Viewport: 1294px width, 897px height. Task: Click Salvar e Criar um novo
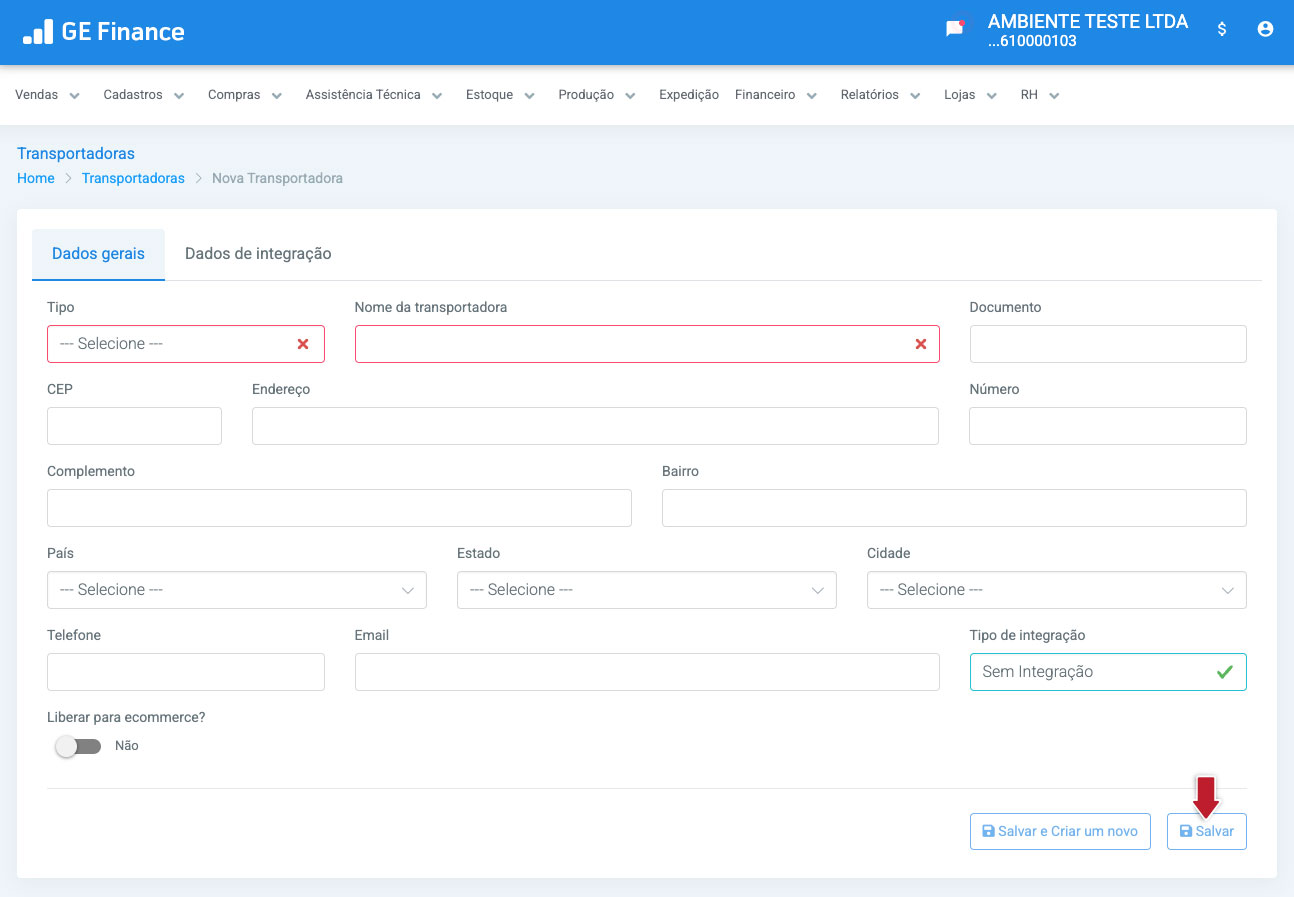coord(1060,831)
